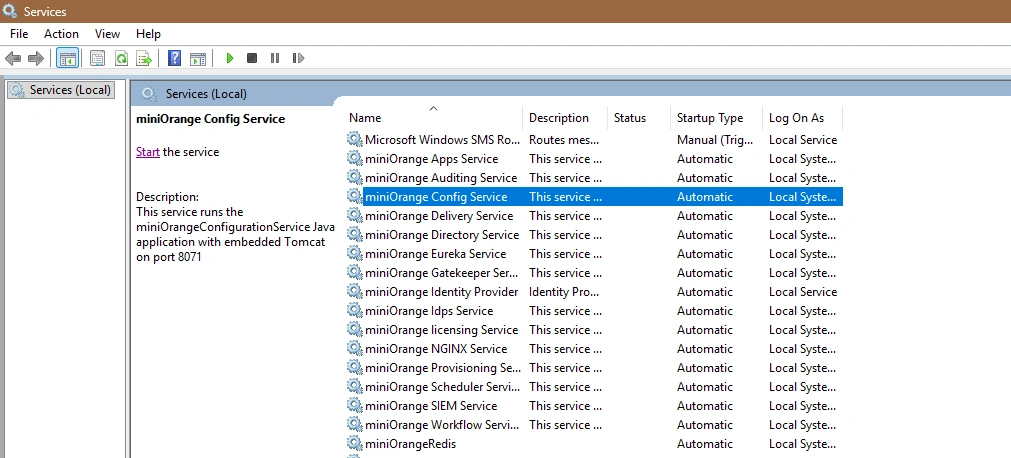Start Service using green play icon
1011x458 pixels.
click(230, 58)
